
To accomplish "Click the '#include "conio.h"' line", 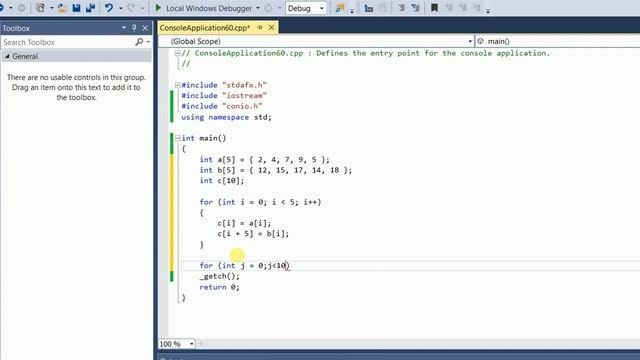I will [x=222, y=106].
